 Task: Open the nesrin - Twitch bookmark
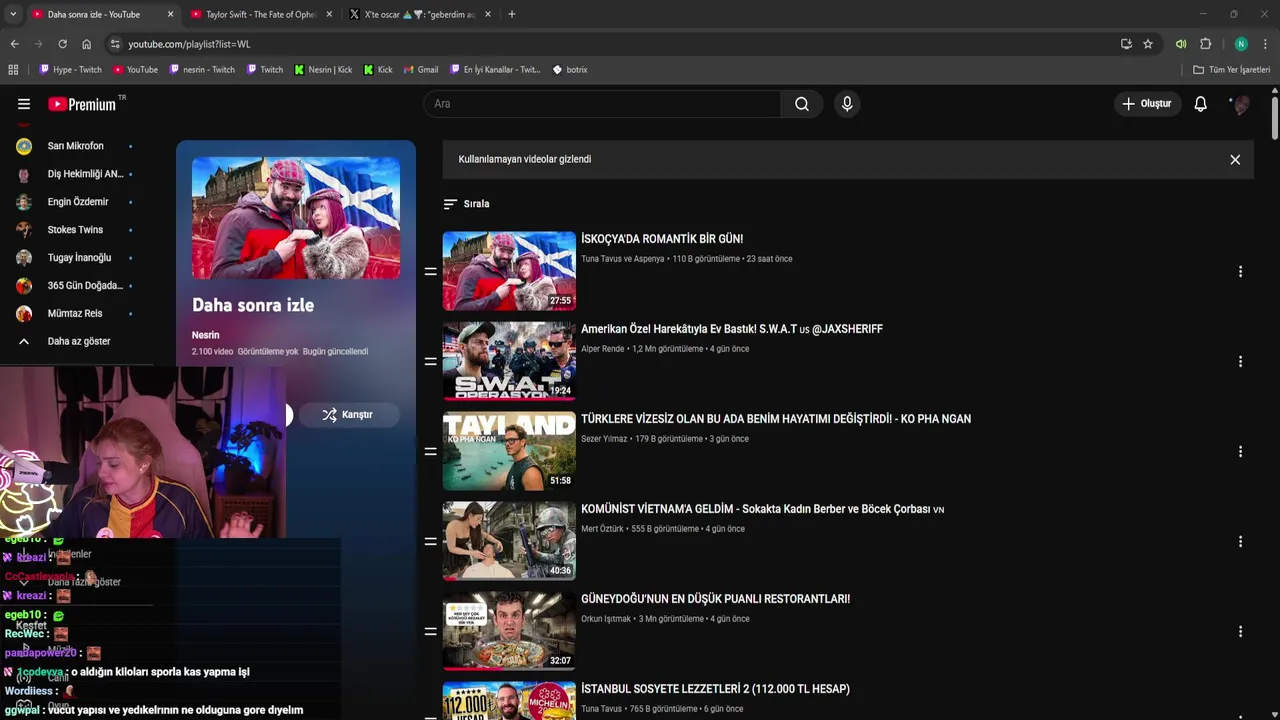[x=202, y=70]
